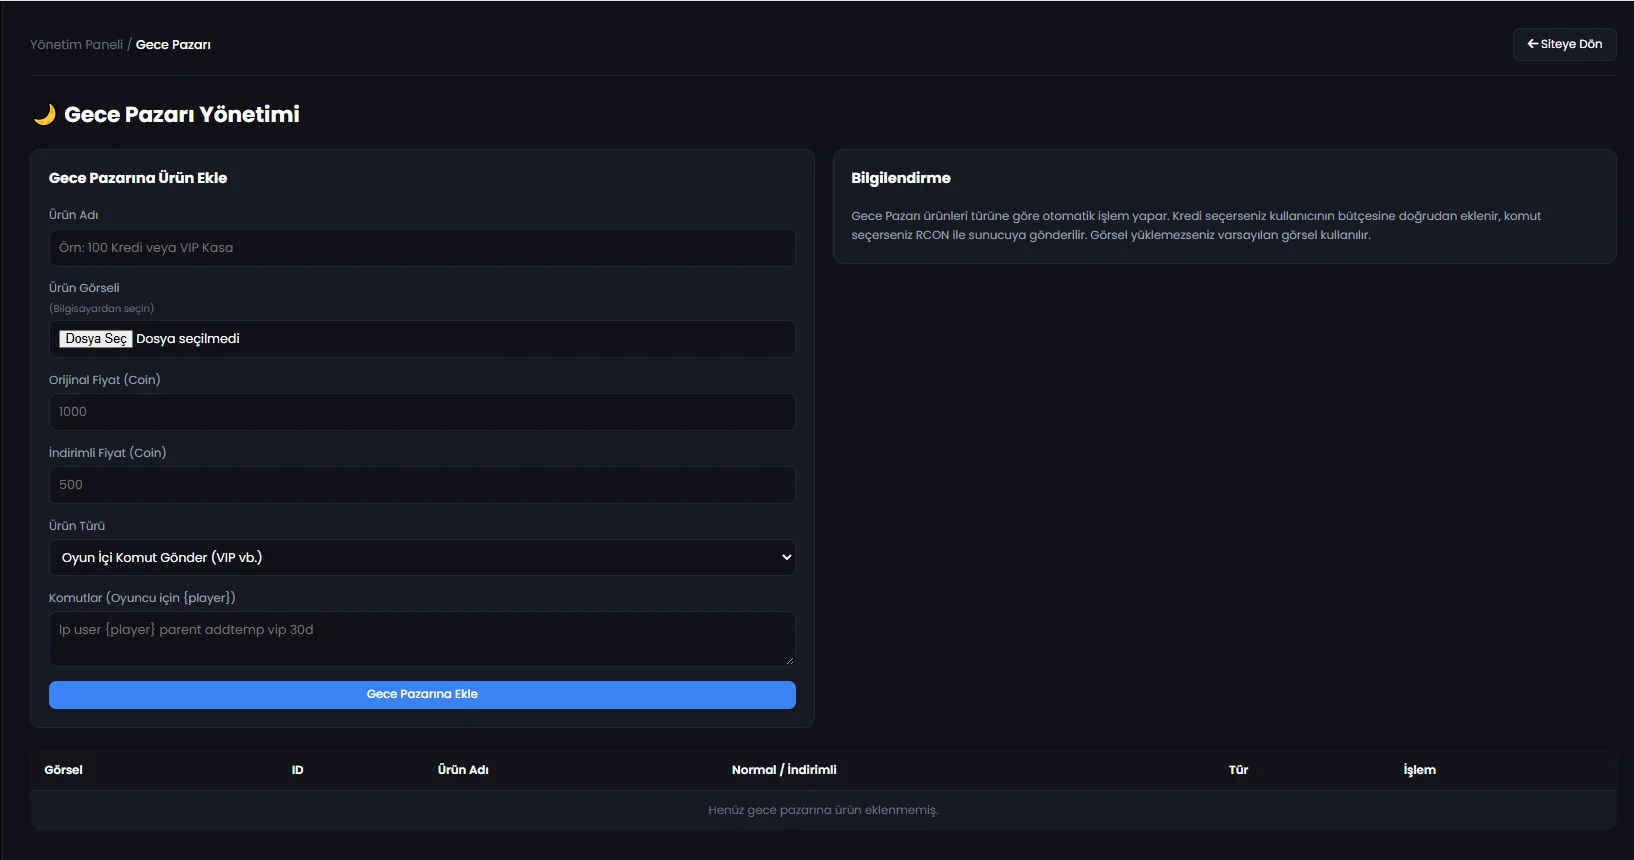Click the 'Dosya seçilmedi' file status text
Screen dimensions: 1634x860
point(188,339)
